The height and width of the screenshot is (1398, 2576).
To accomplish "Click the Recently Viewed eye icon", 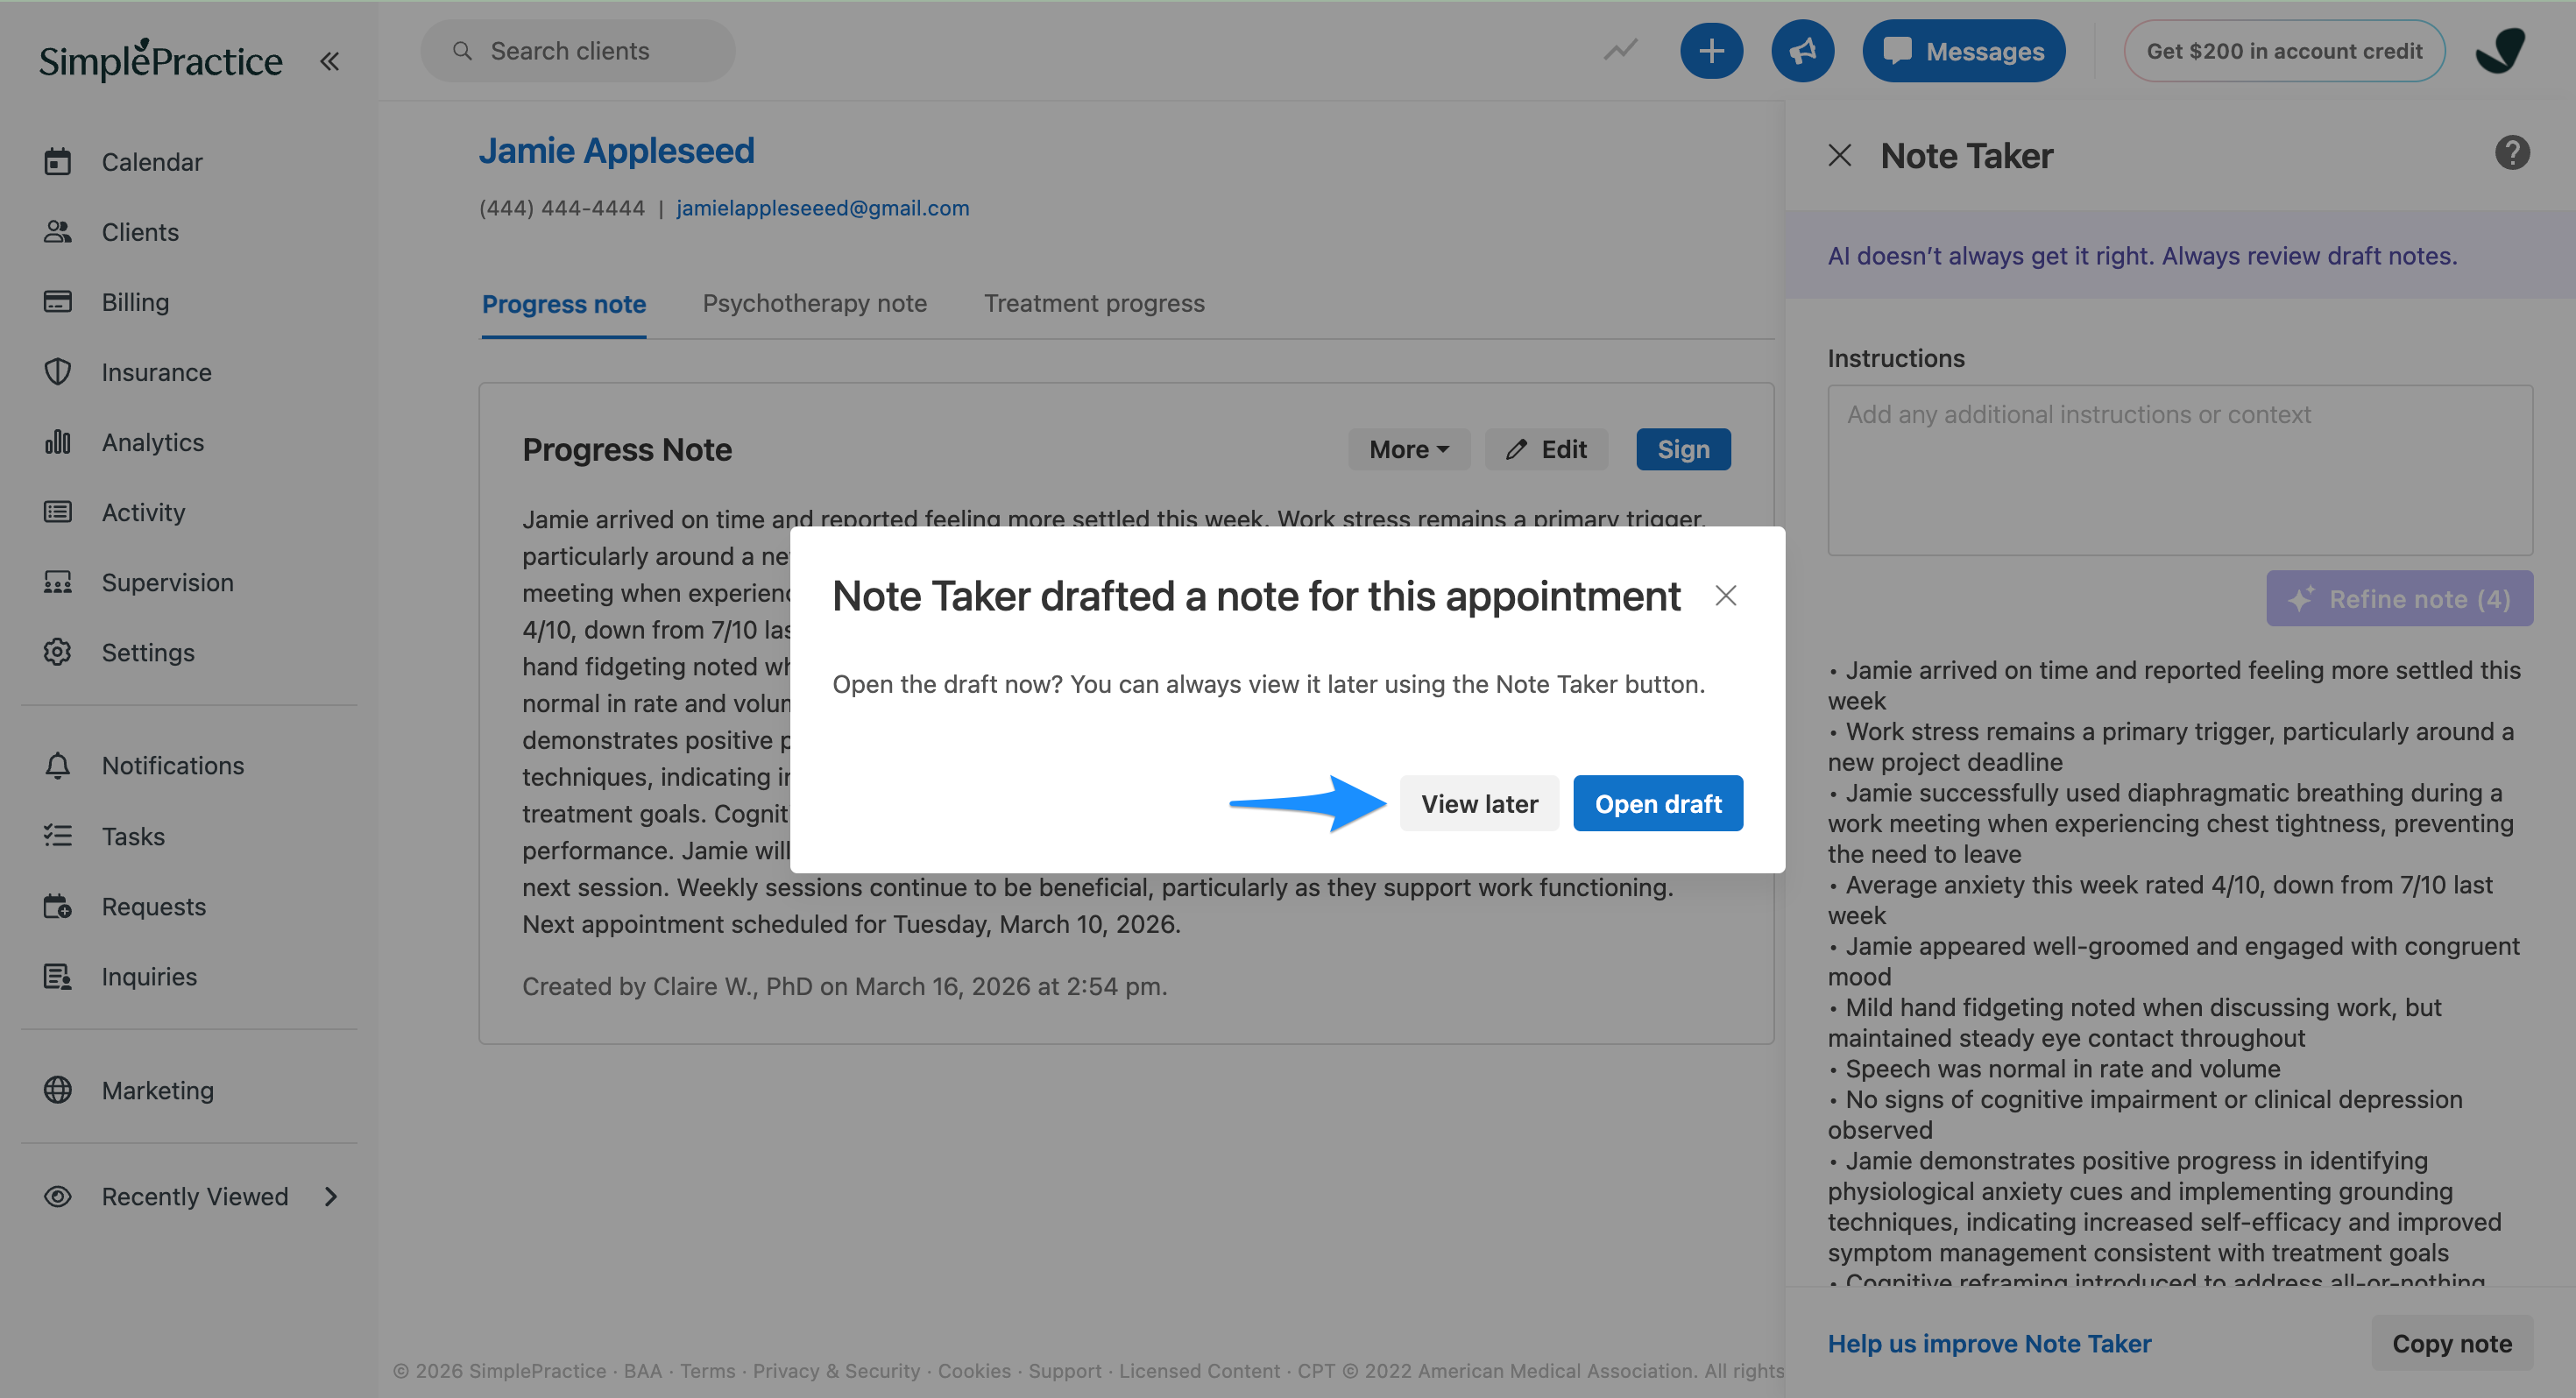I will pos(58,1196).
